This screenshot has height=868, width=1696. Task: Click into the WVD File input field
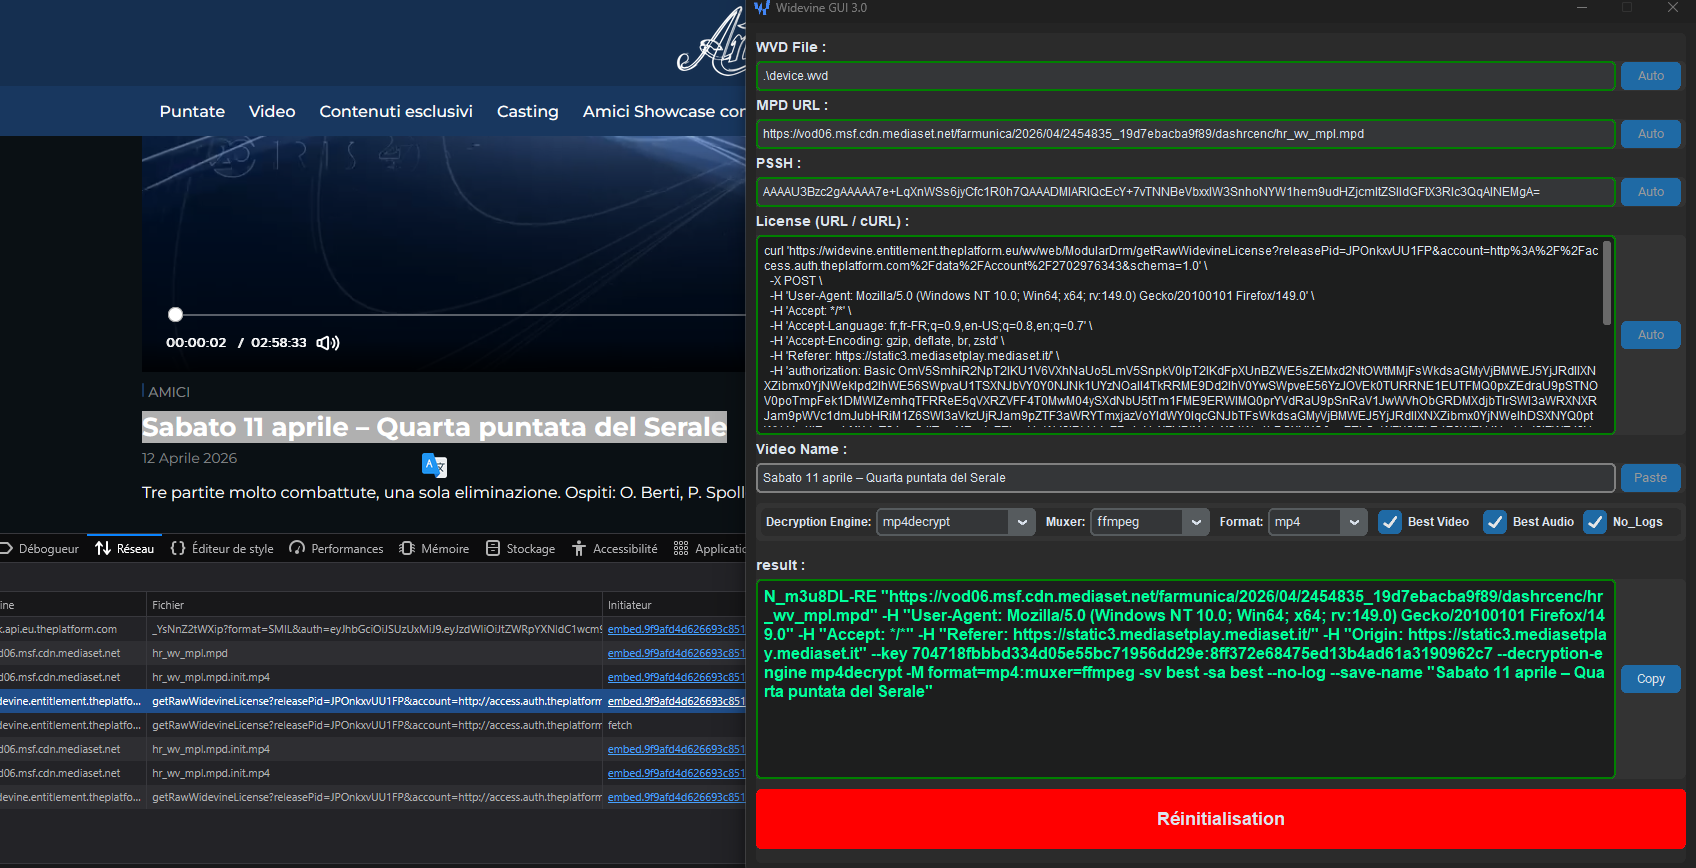(x=1186, y=76)
